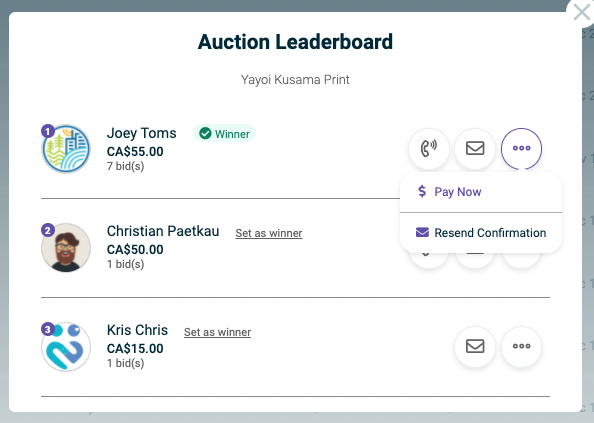Screen dimensions: 594x423
Task: Click the Joey Toms bidder name
Action: point(142,133)
